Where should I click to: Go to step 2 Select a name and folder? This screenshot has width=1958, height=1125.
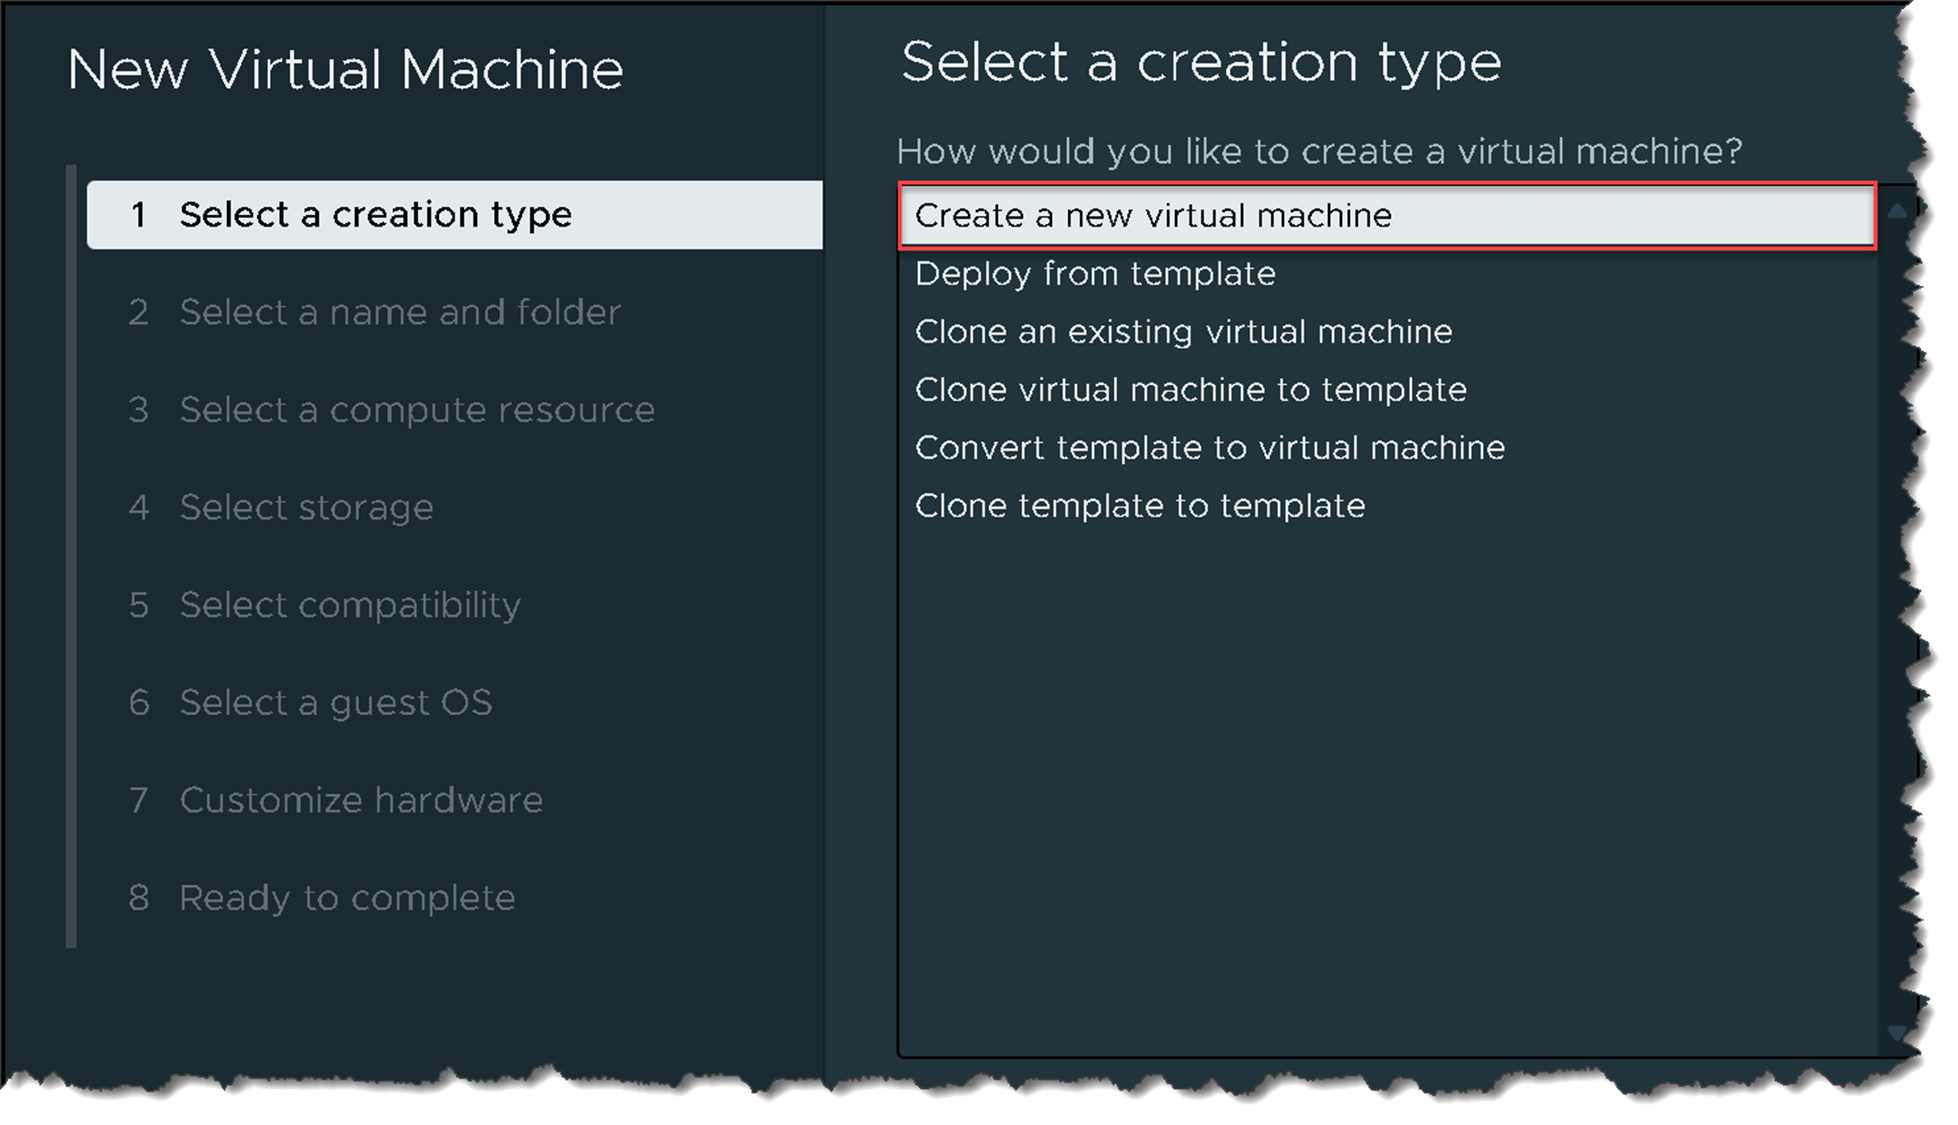(399, 313)
